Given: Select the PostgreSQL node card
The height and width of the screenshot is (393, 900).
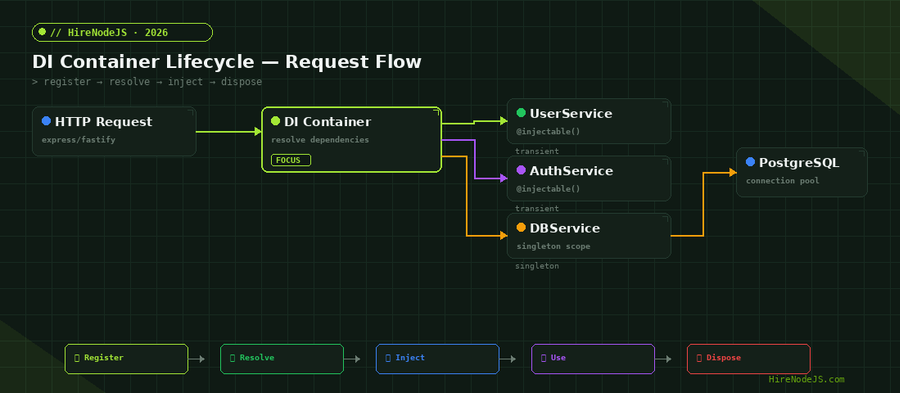Looking at the screenshot, I should click(x=802, y=172).
